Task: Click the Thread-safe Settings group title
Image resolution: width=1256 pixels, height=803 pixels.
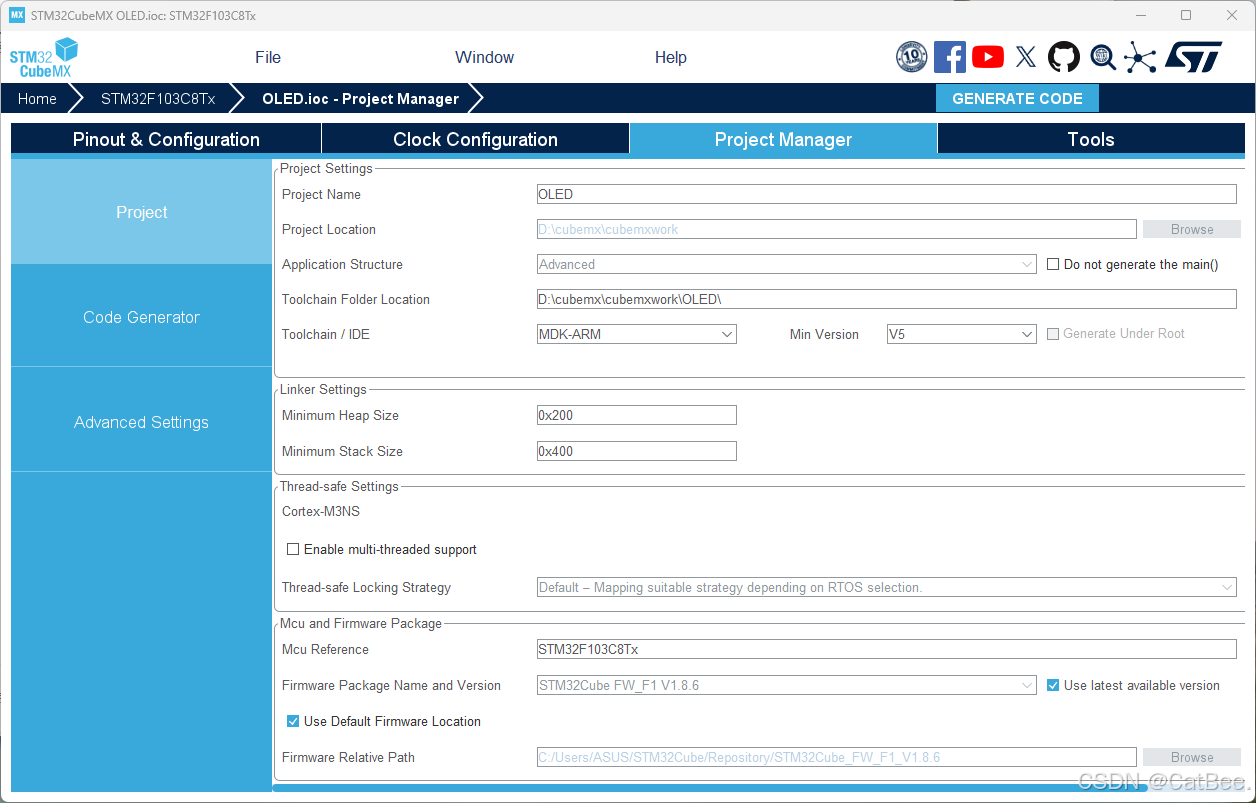Action: pyautogui.click(x=339, y=486)
